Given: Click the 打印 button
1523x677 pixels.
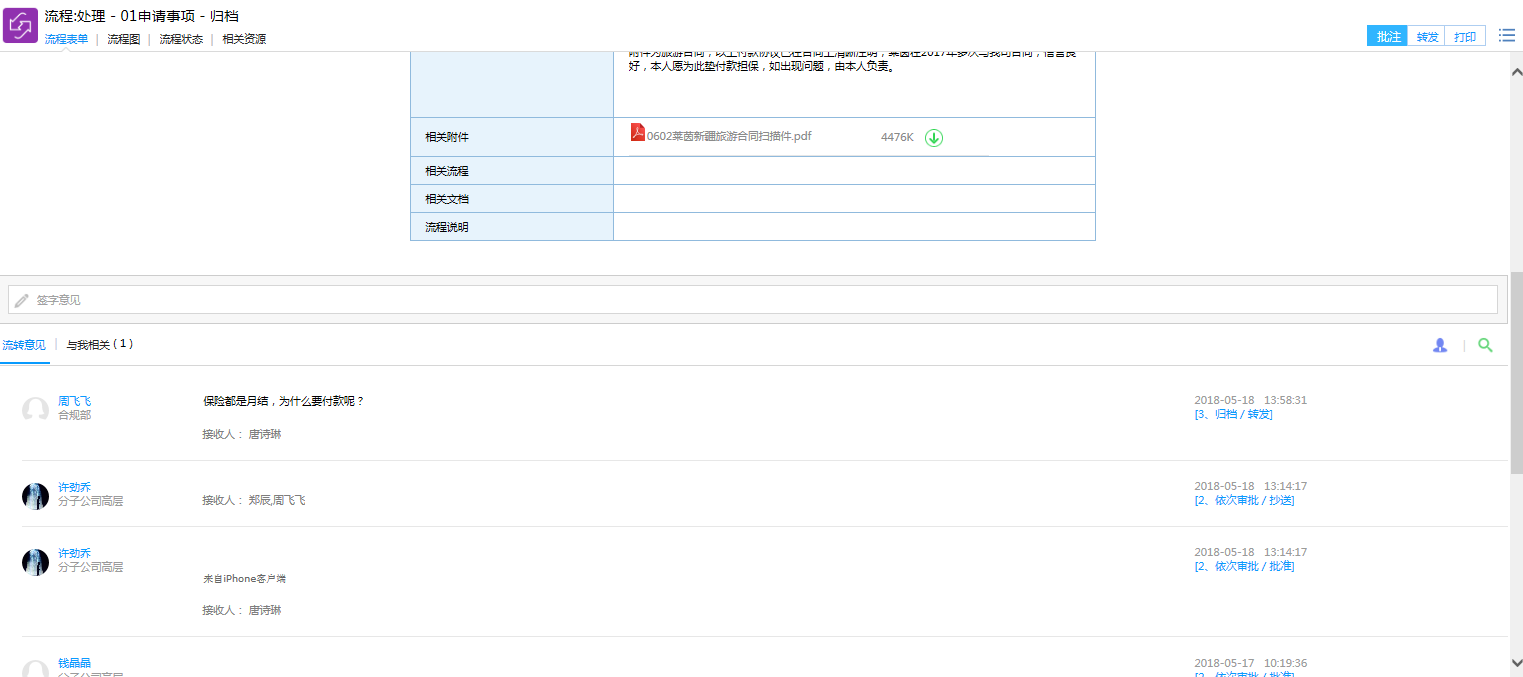Looking at the screenshot, I should click(1464, 37).
